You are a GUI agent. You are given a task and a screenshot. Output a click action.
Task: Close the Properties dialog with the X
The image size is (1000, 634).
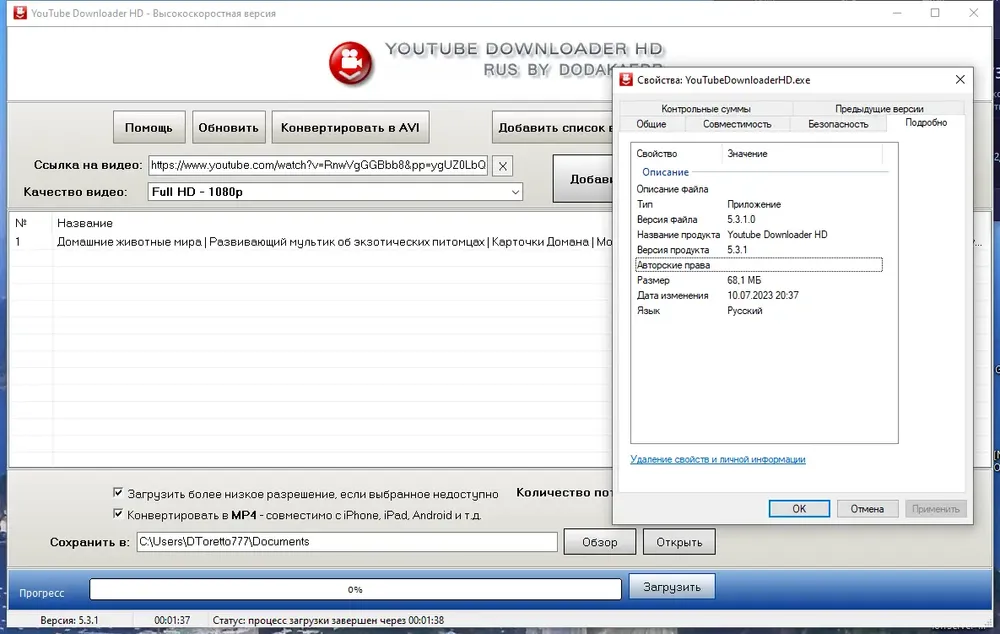point(960,80)
